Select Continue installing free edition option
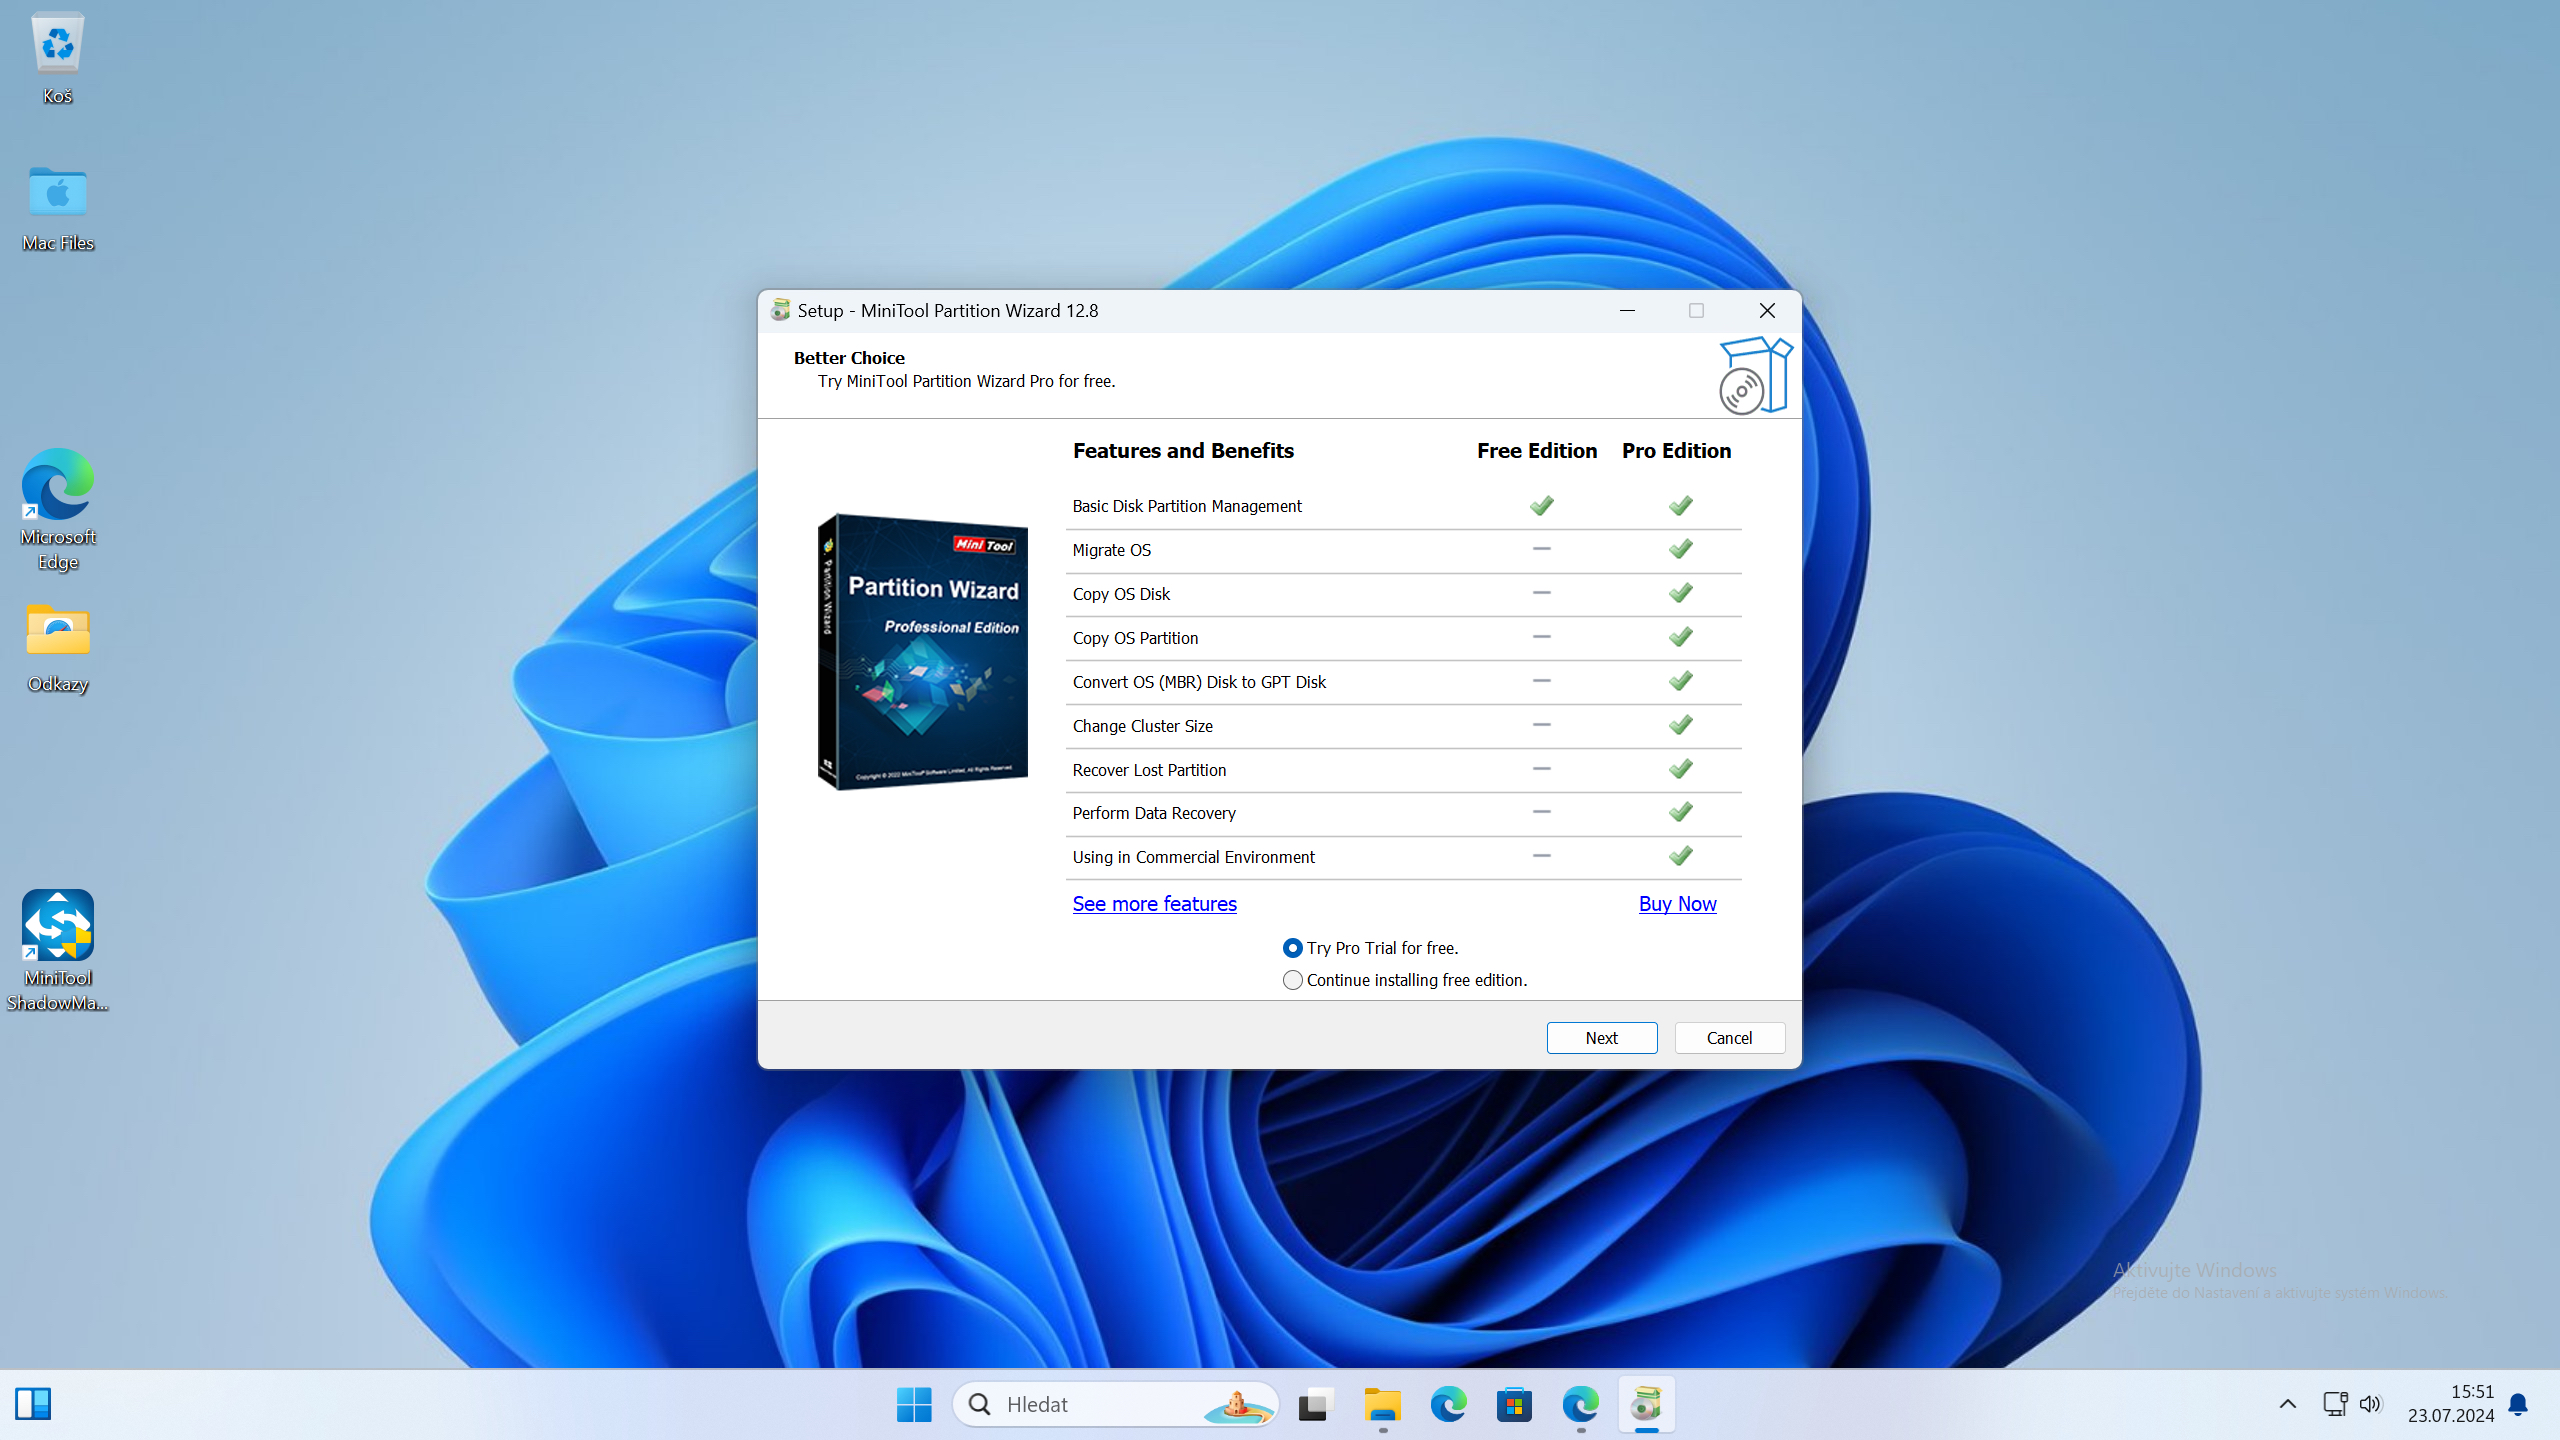The width and height of the screenshot is (2560, 1440). click(x=1293, y=980)
